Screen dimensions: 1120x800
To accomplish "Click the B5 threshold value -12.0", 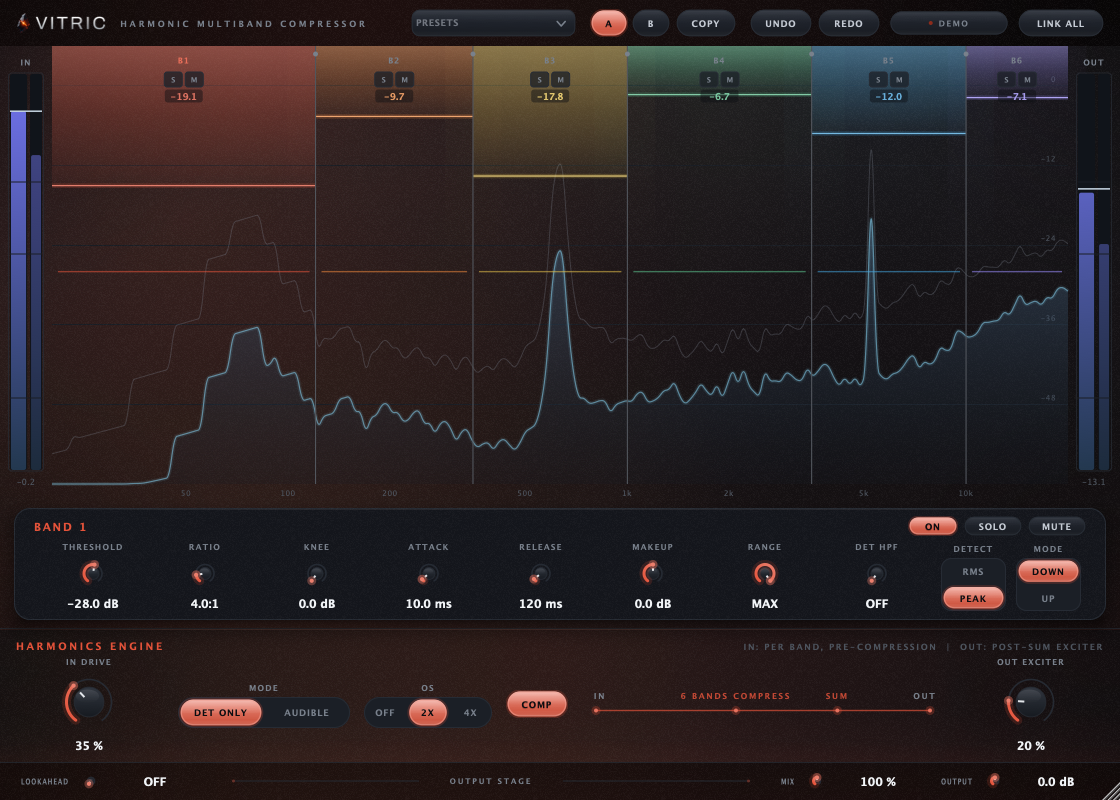I will click(x=889, y=96).
